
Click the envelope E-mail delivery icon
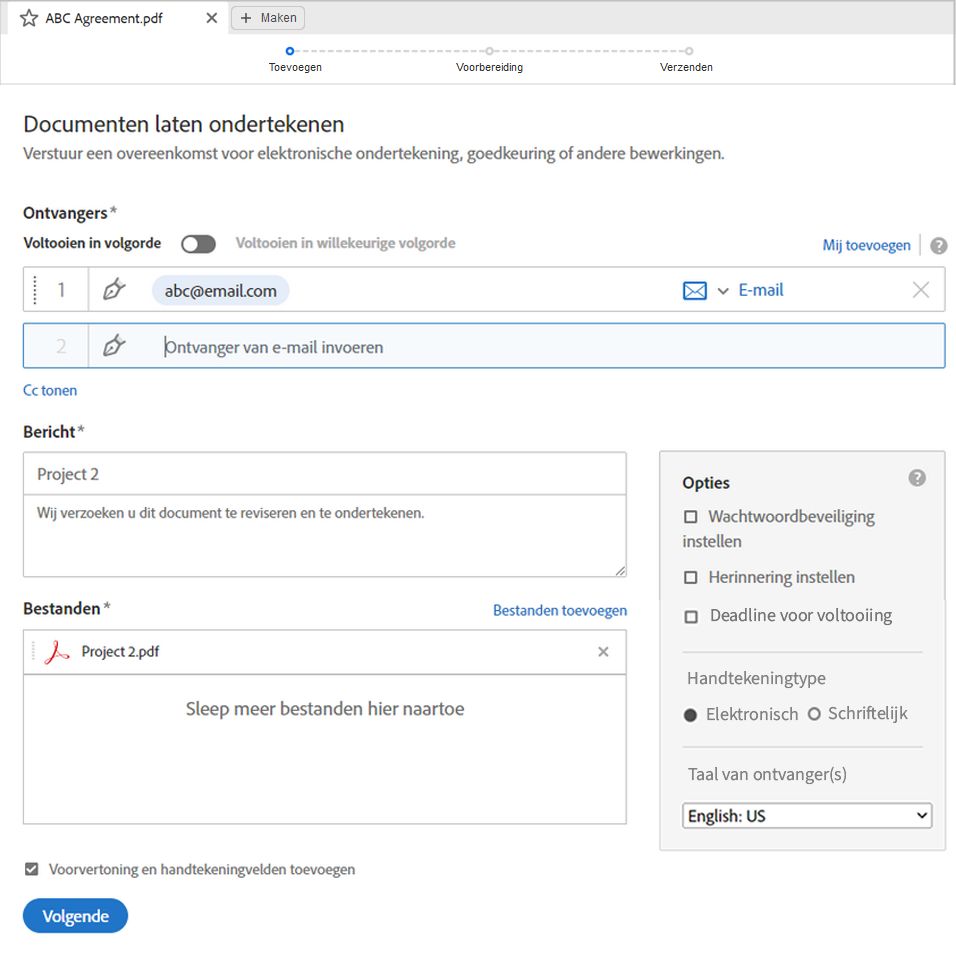click(694, 290)
